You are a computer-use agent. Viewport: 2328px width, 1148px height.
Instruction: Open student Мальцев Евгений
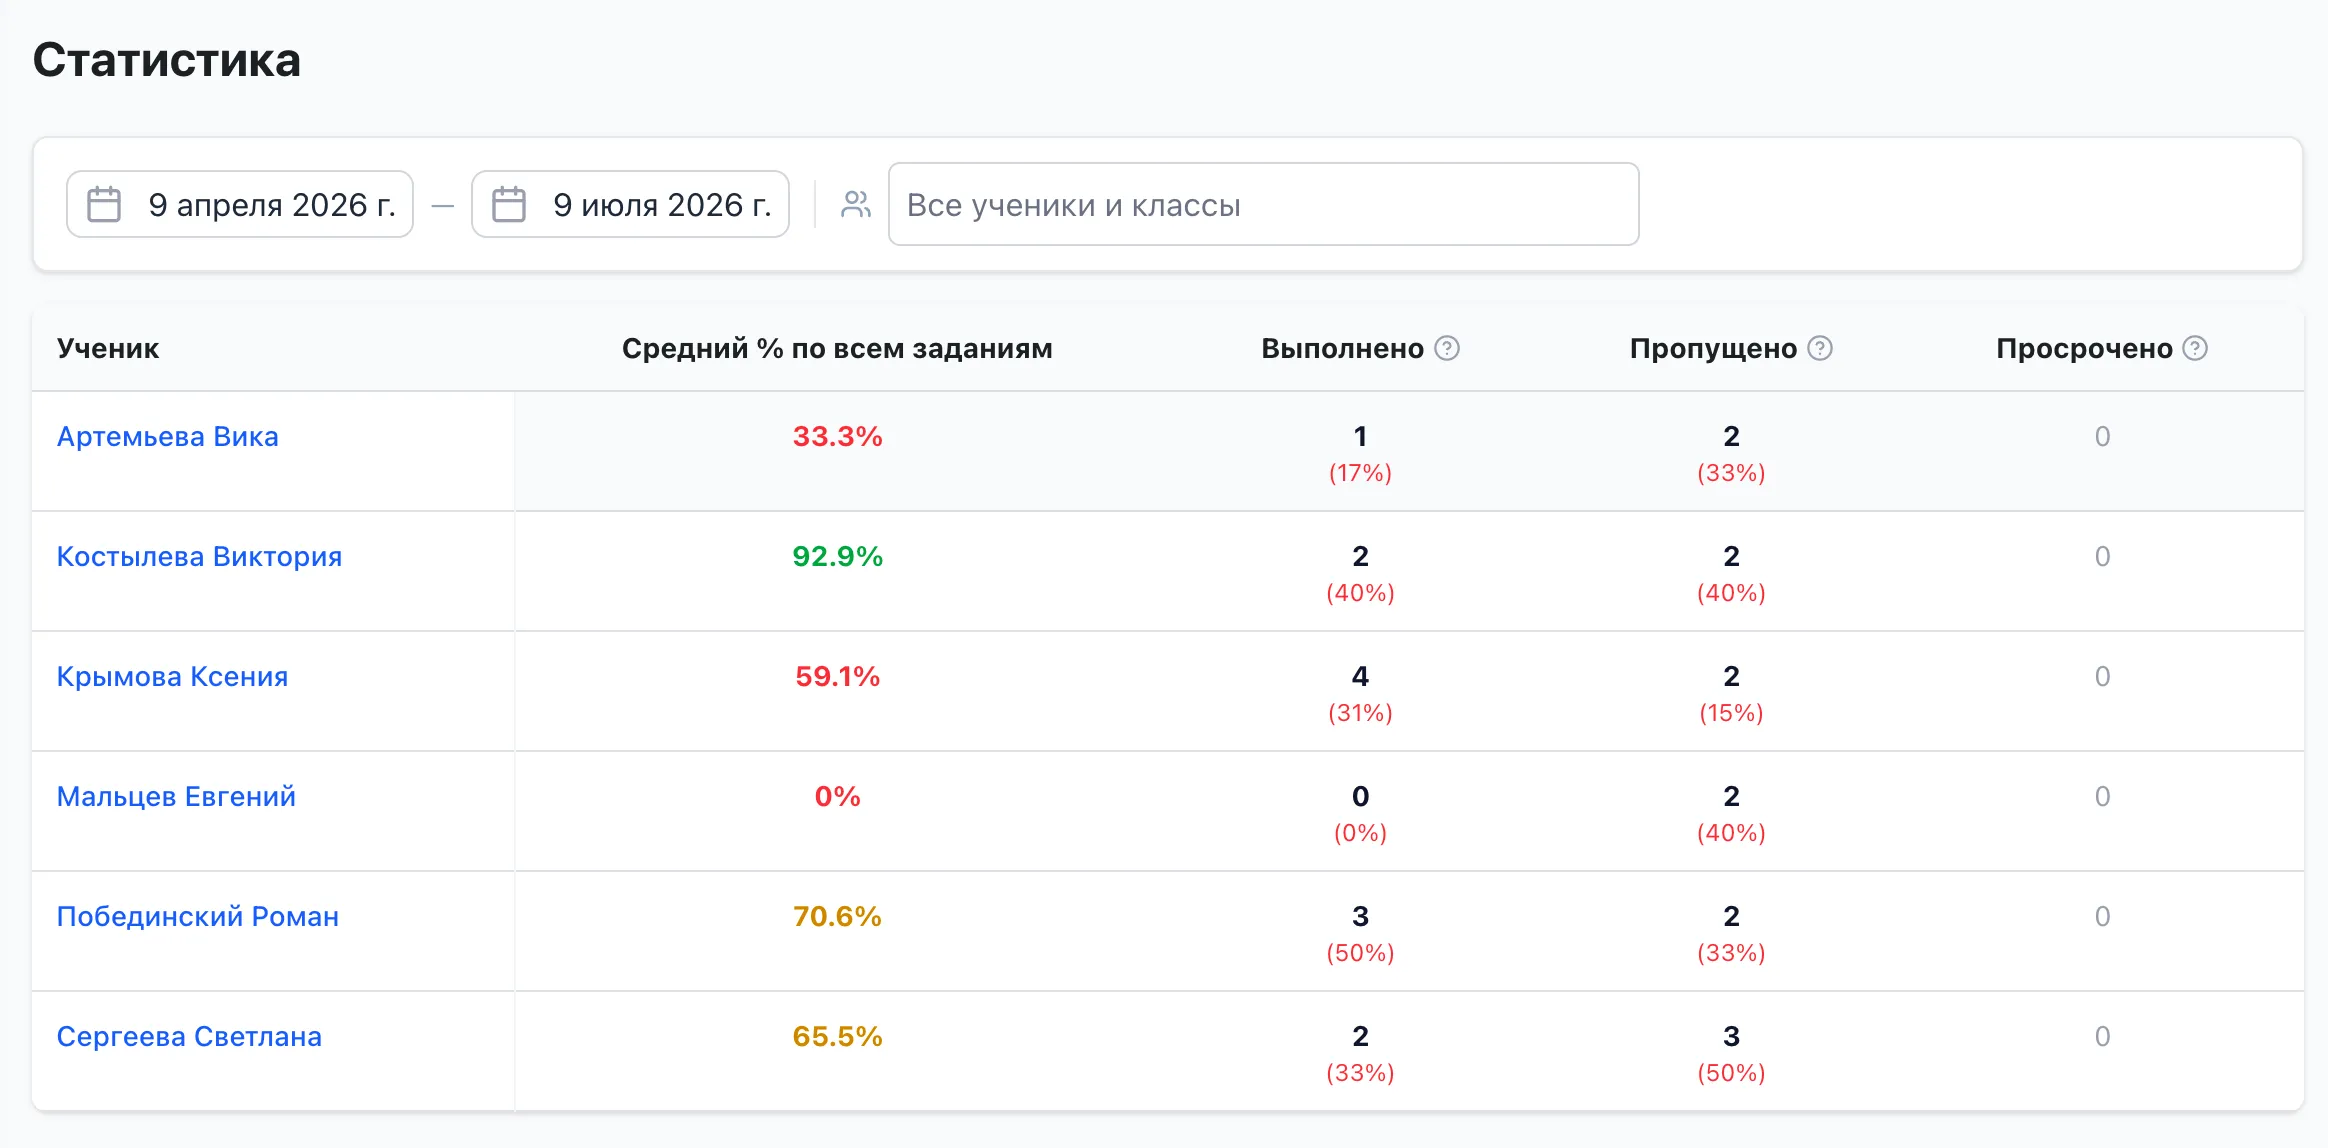point(176,797)
